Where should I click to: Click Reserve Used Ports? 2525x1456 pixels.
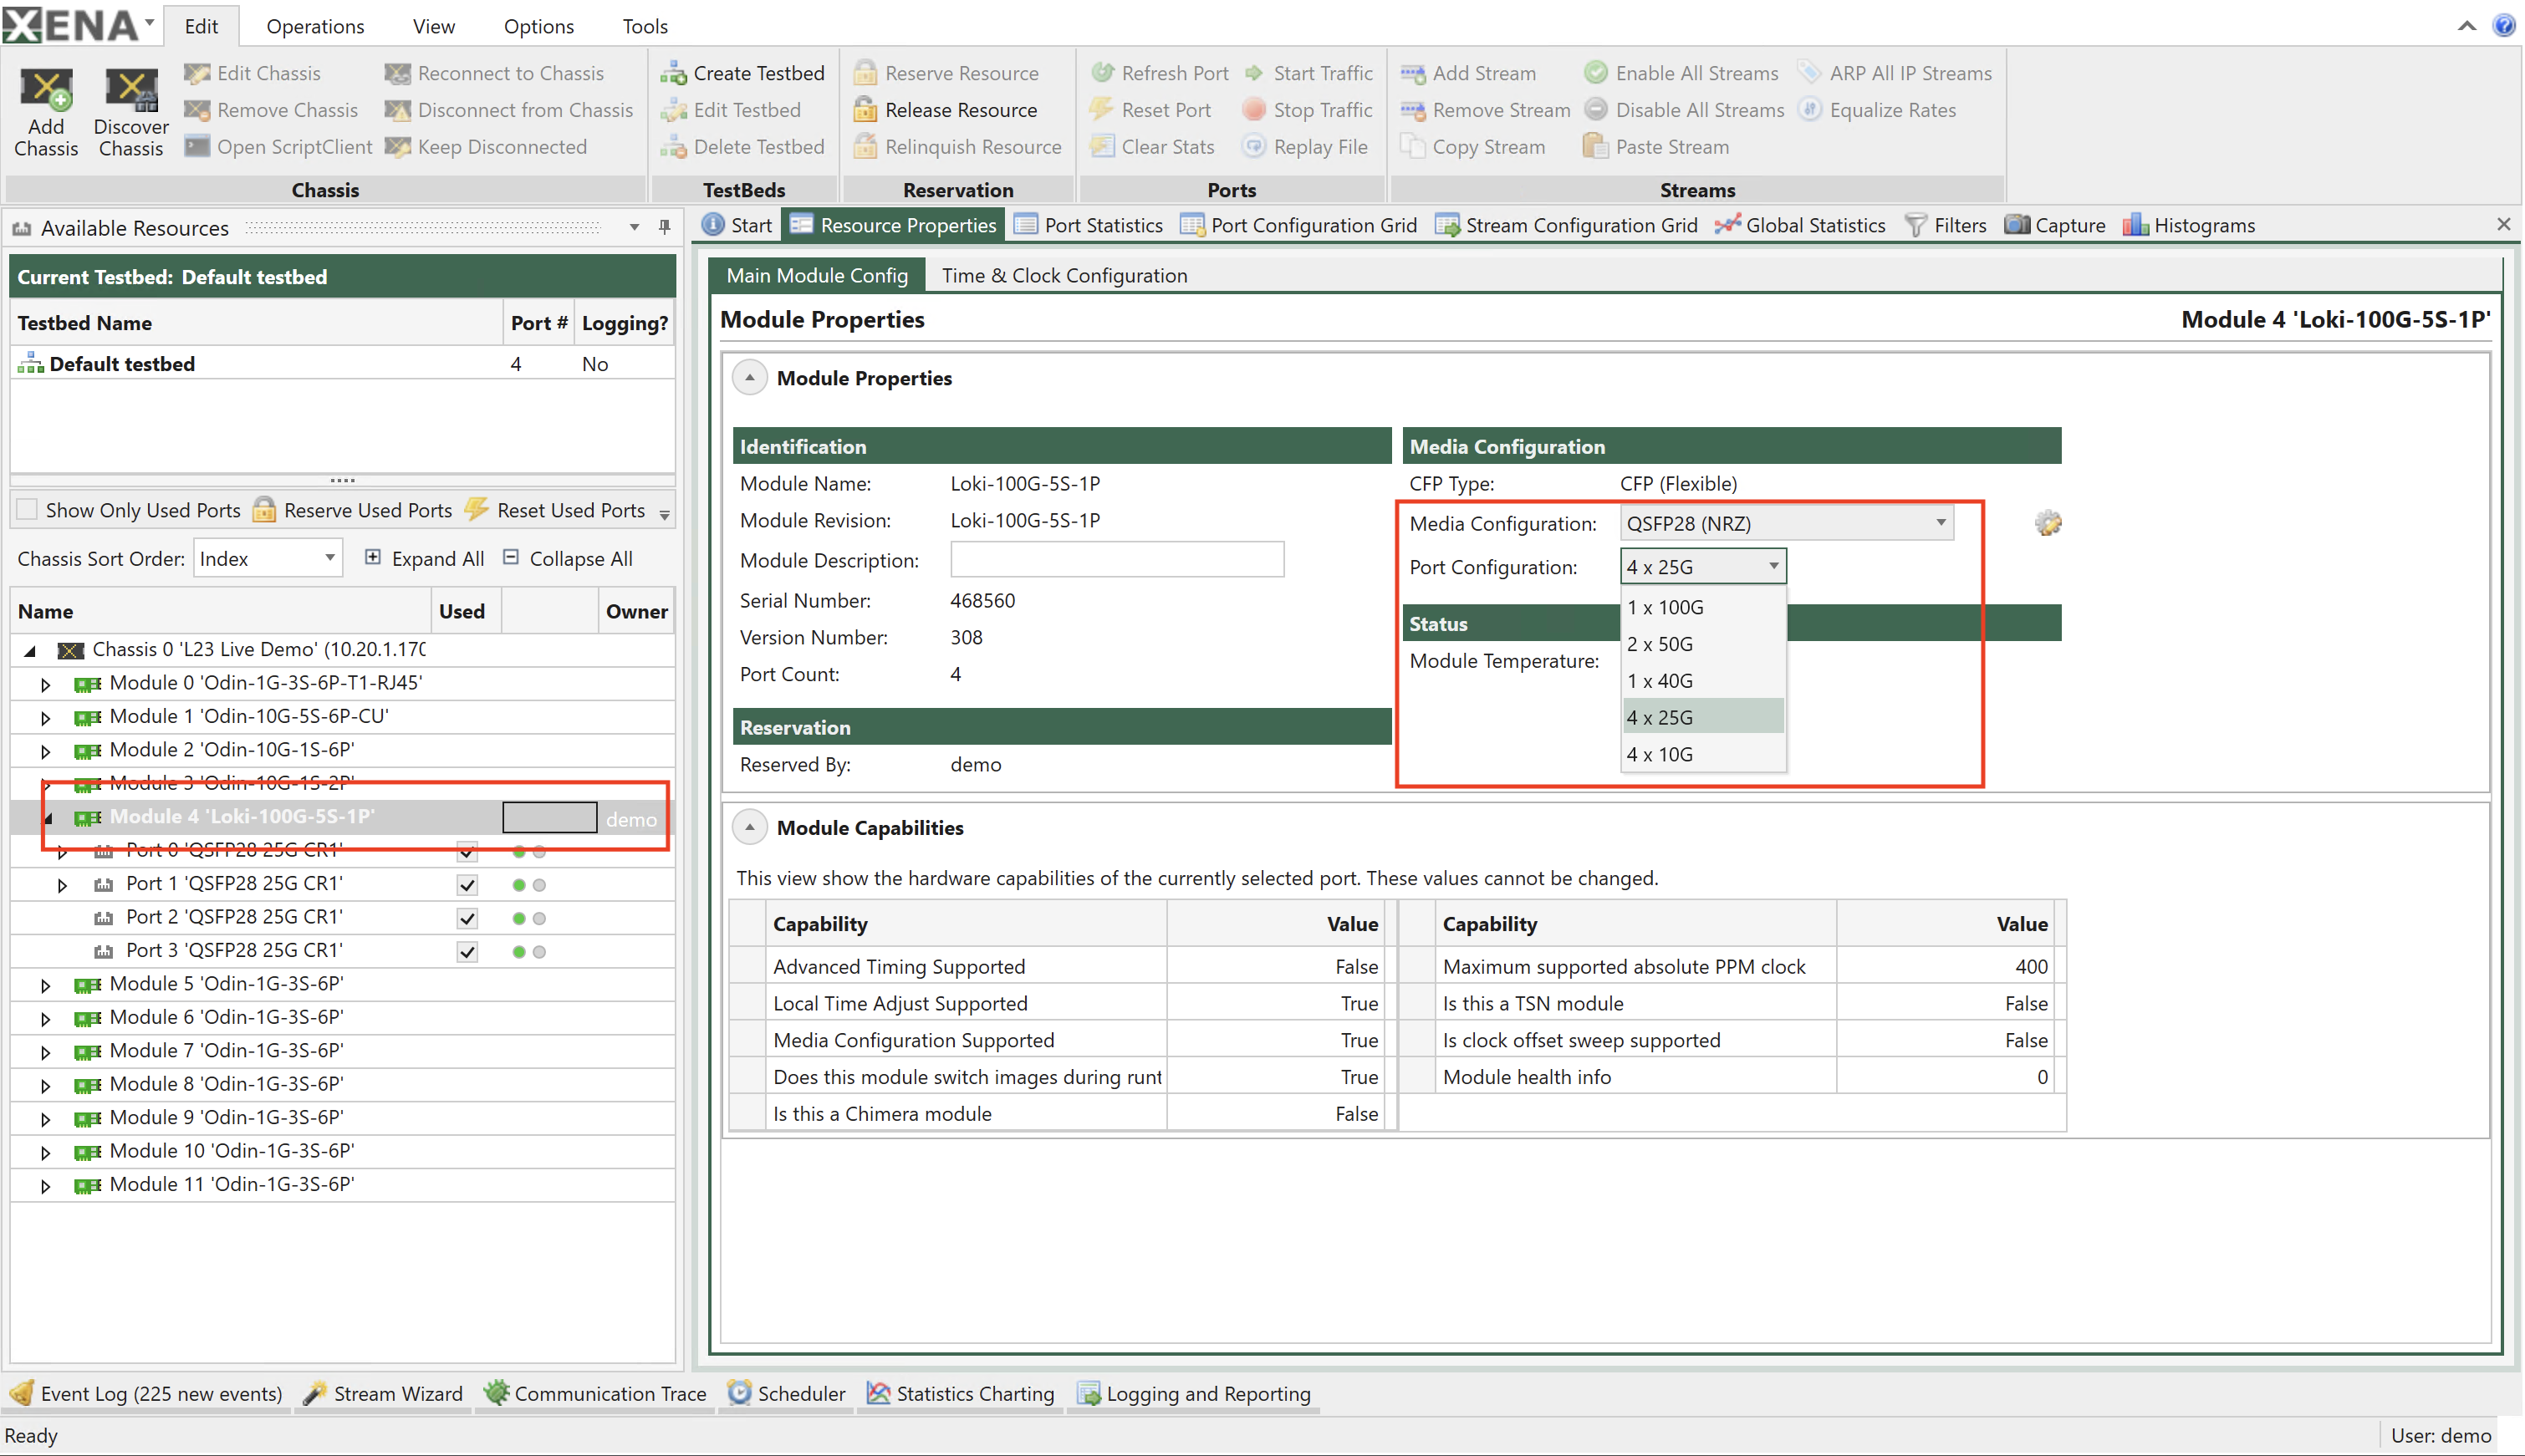[x=353, y=510]
